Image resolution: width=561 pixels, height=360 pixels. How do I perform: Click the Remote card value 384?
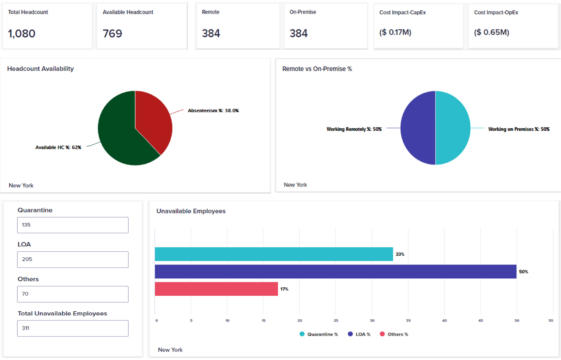[x=211, y=34]
